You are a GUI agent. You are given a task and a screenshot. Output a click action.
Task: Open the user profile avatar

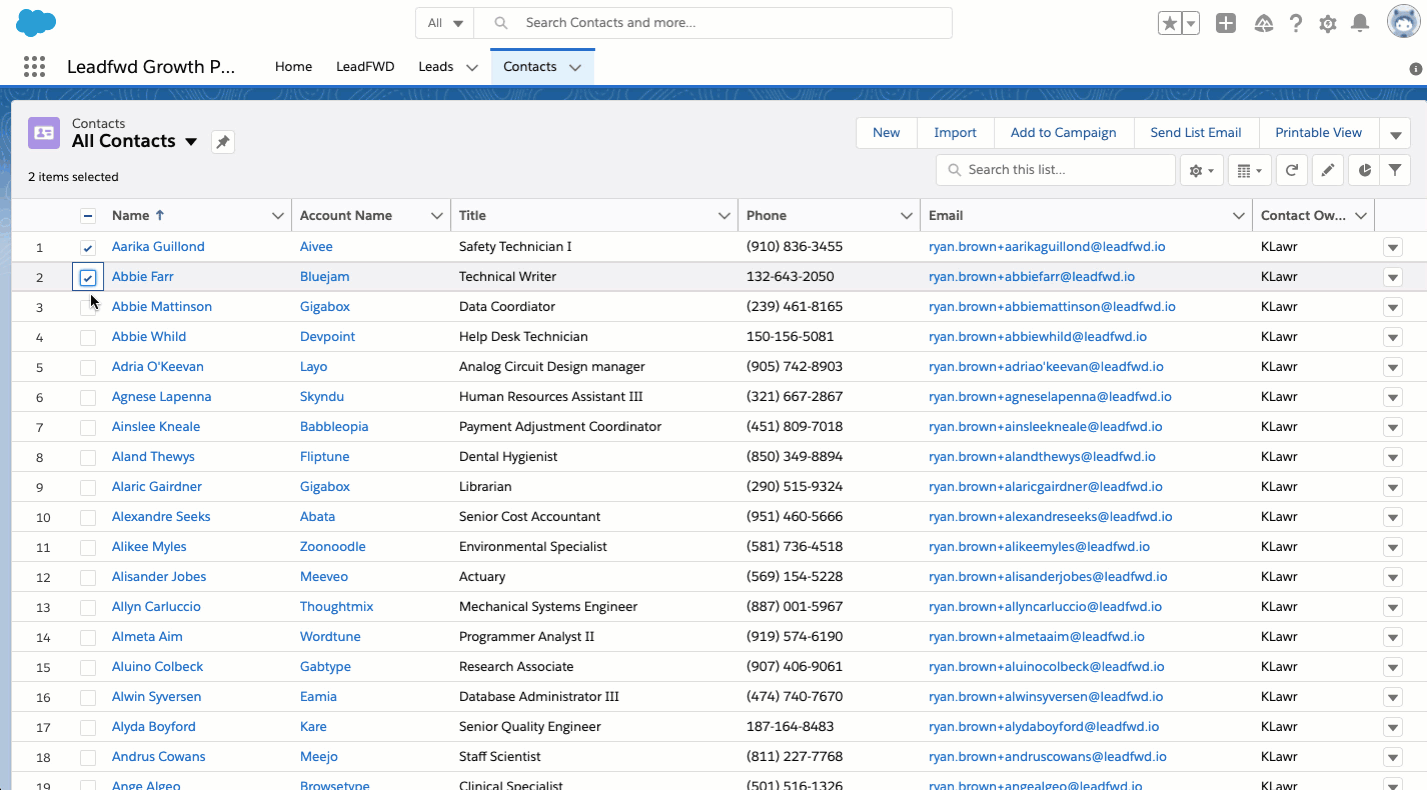(x=1404, y=22)
